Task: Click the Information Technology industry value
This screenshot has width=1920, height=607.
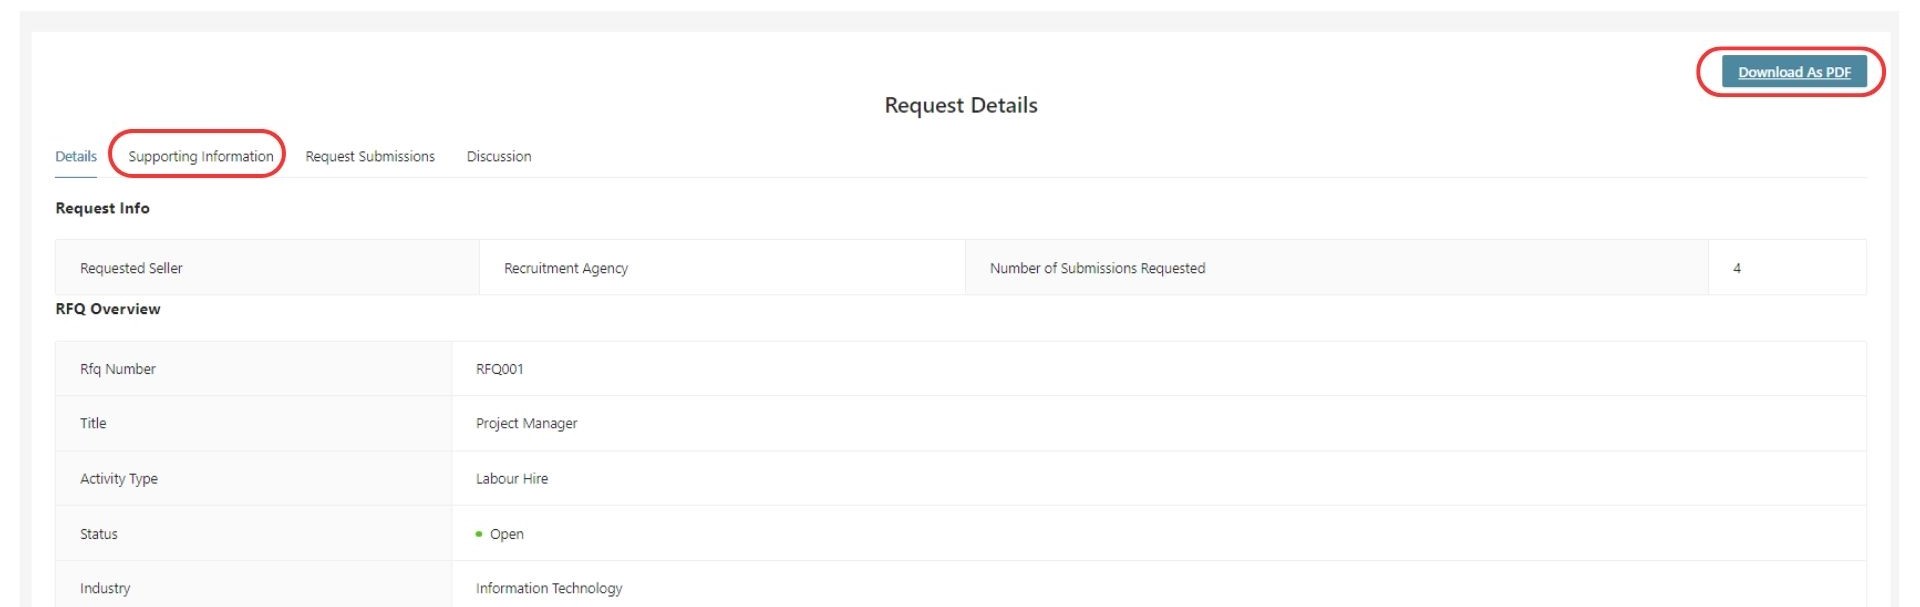Action: pyautogui.click(x=549, y=588)
